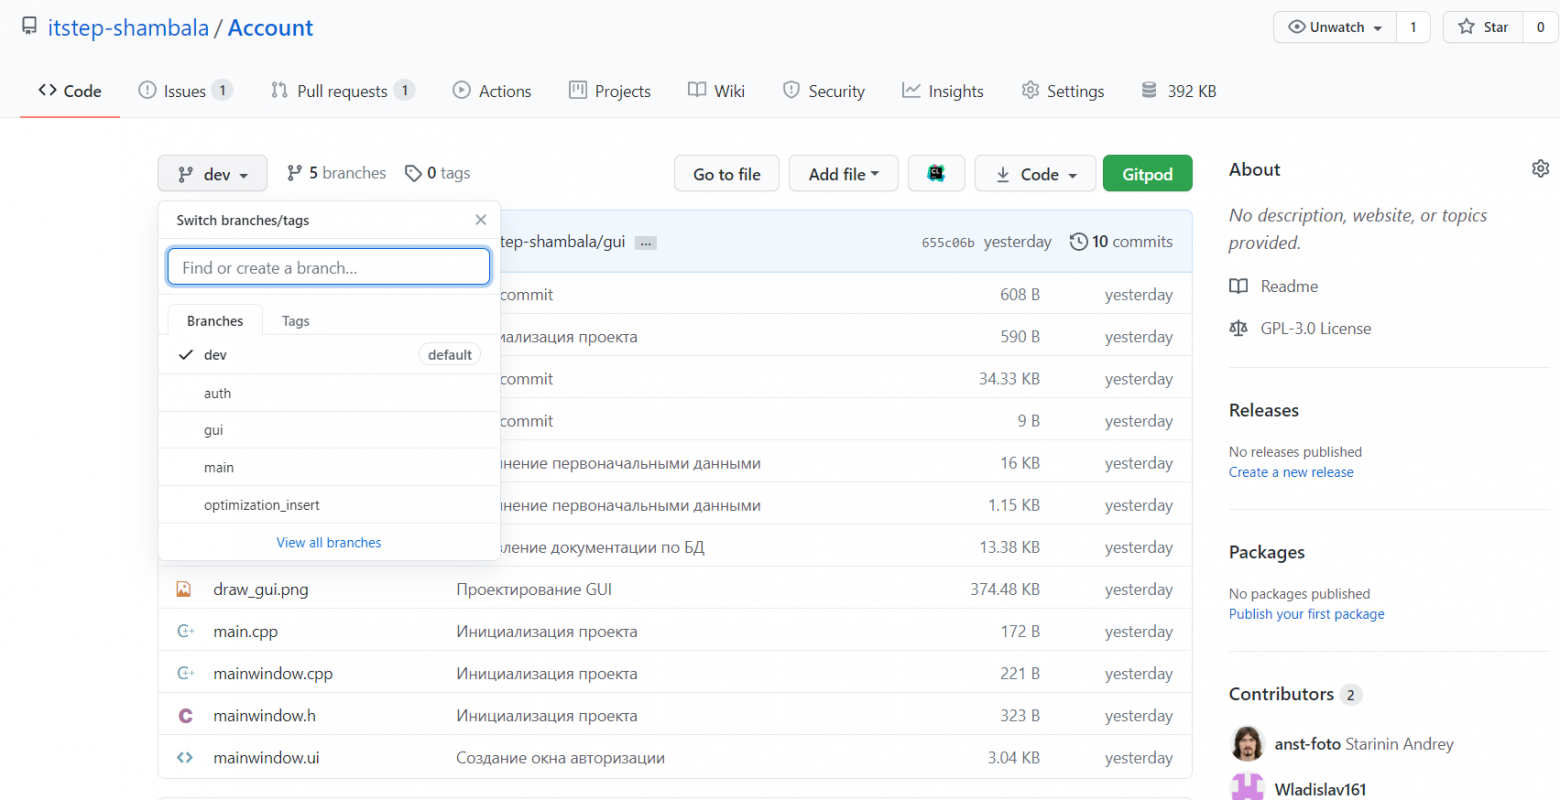Open the About section settings gear
The image size is (1560, 800).
(x=1540, y=168)
